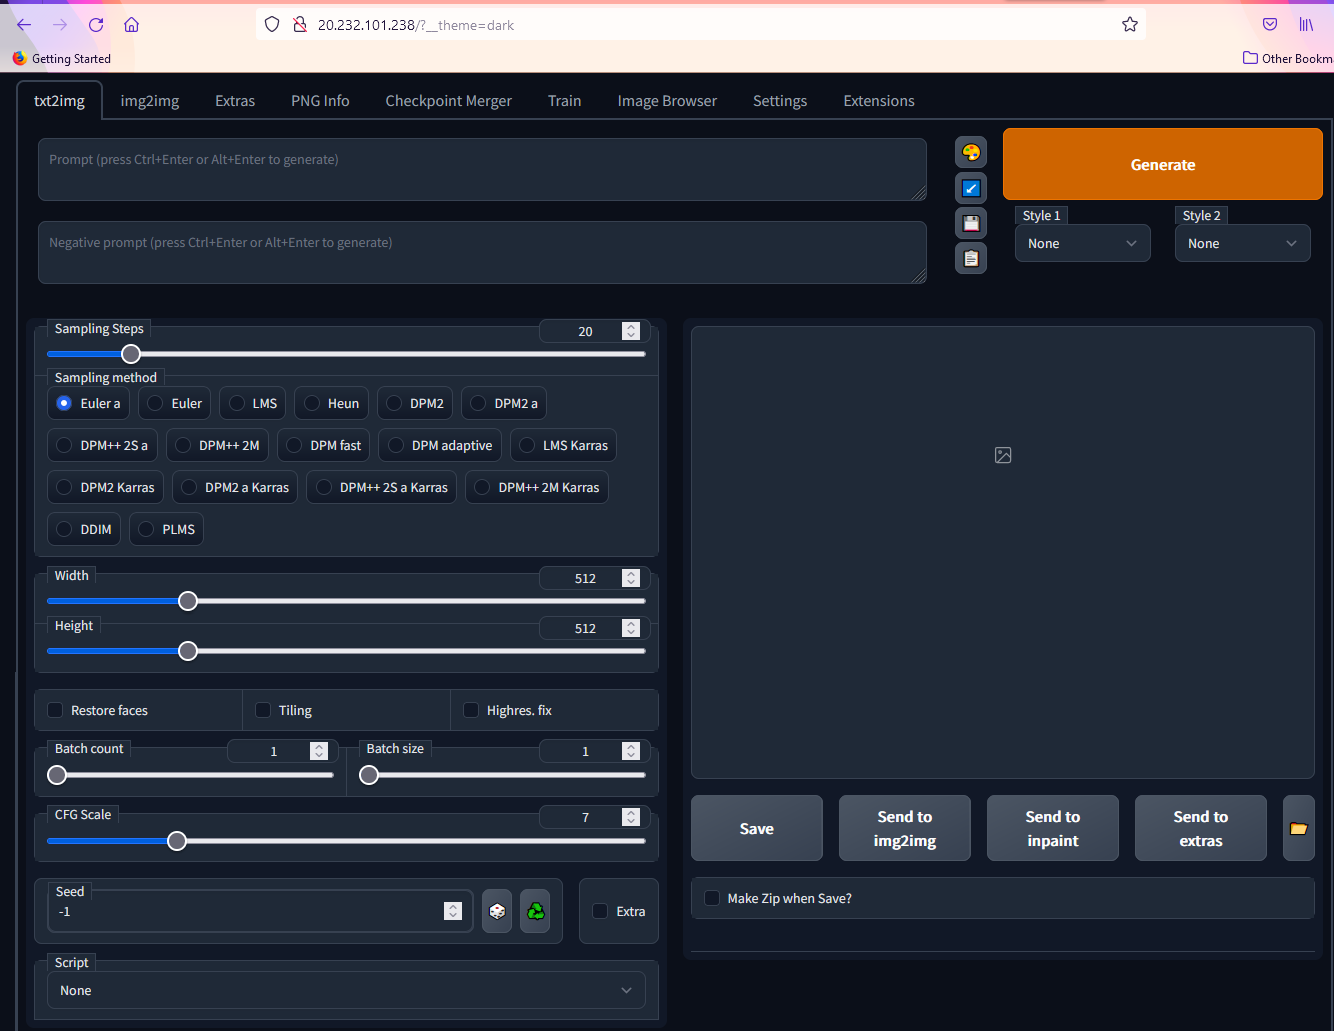Open the browser library icon
This screenshot has height=1031, width=1334.
click(x=1306, y=24)
